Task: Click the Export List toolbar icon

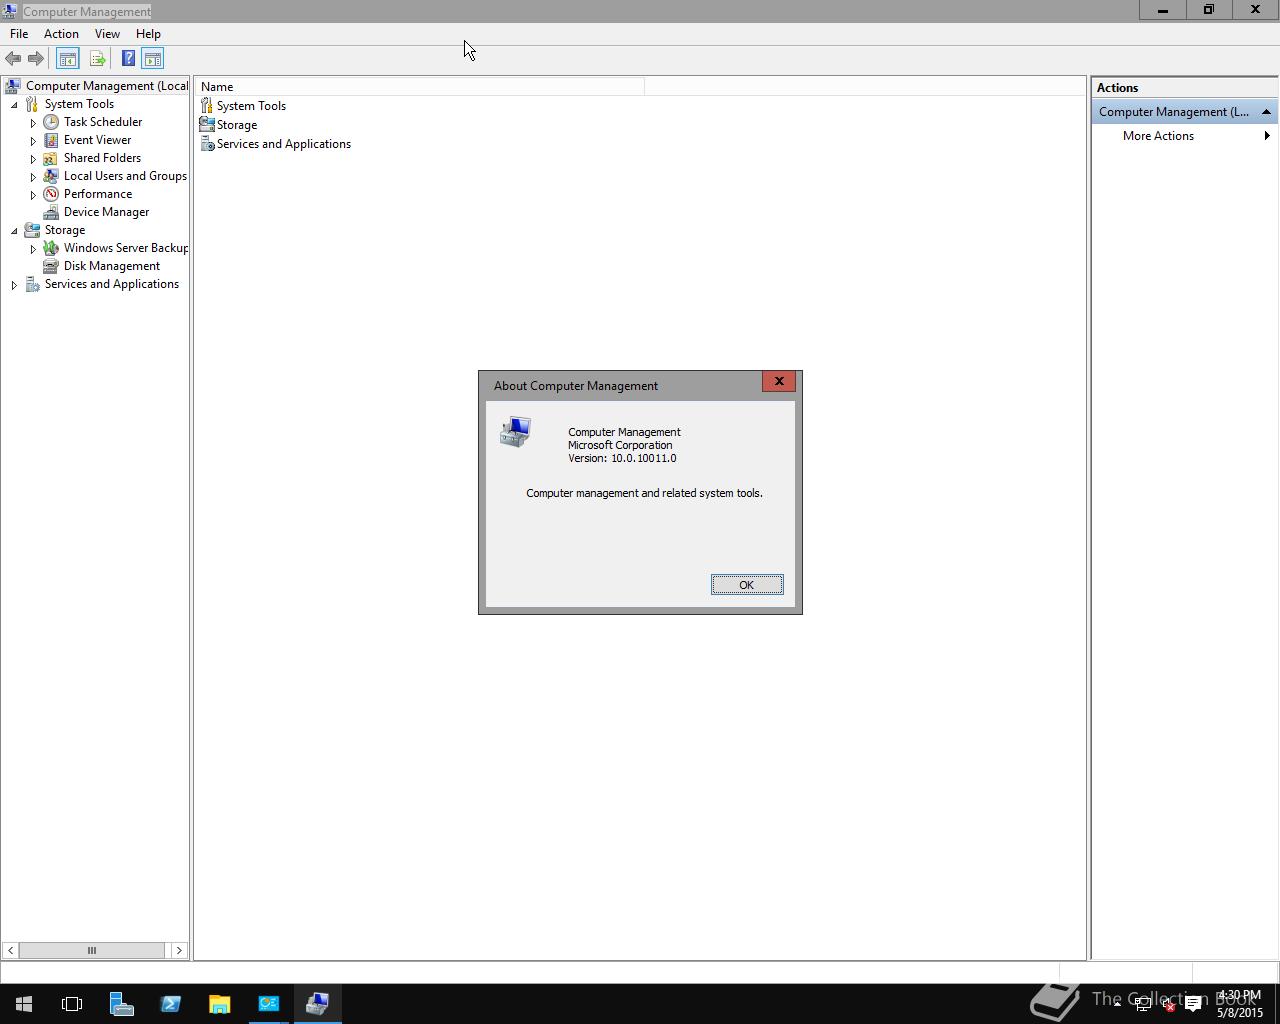Action: coord(97,59)
